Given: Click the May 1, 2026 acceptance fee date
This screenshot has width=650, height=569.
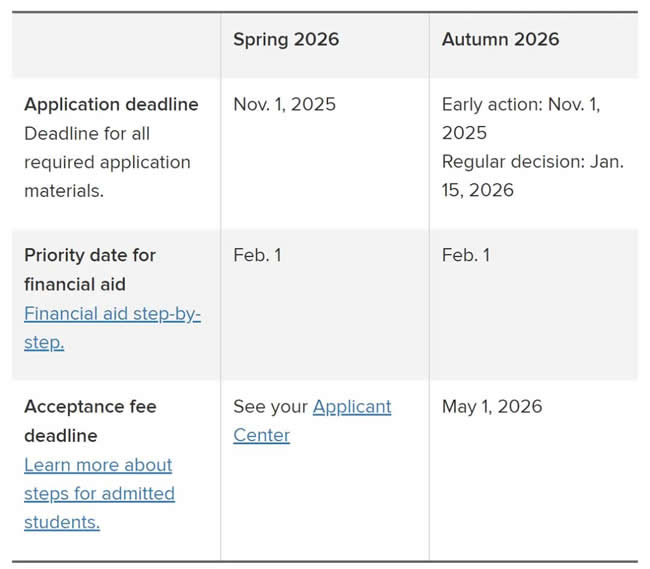Looking at the screenshot, I should [x=492, y=407].
